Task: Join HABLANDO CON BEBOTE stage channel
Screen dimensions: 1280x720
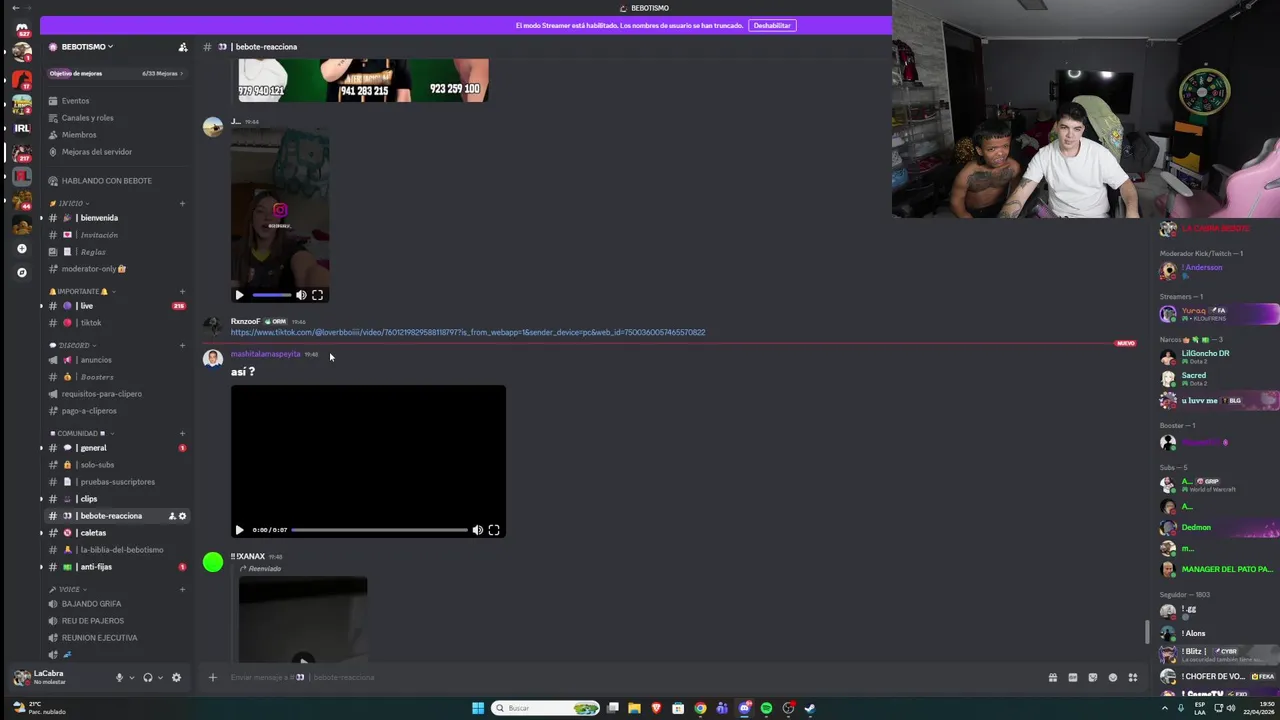Action: pyautogui.click(x=106, y=181)
